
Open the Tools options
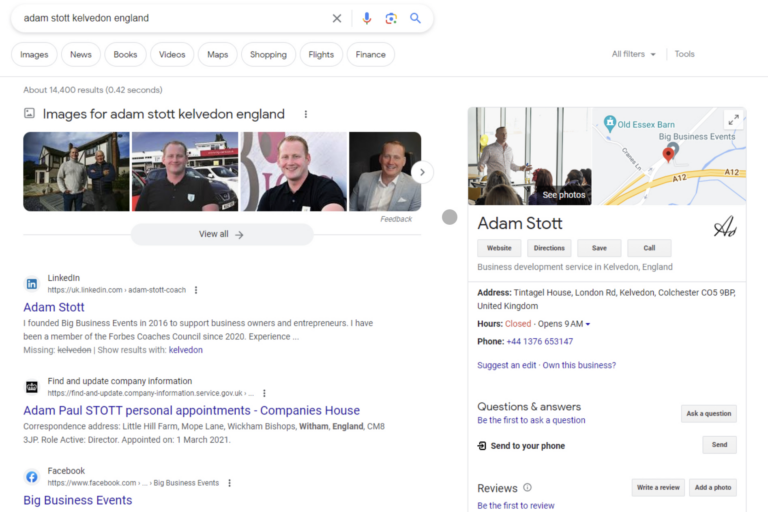684,54
